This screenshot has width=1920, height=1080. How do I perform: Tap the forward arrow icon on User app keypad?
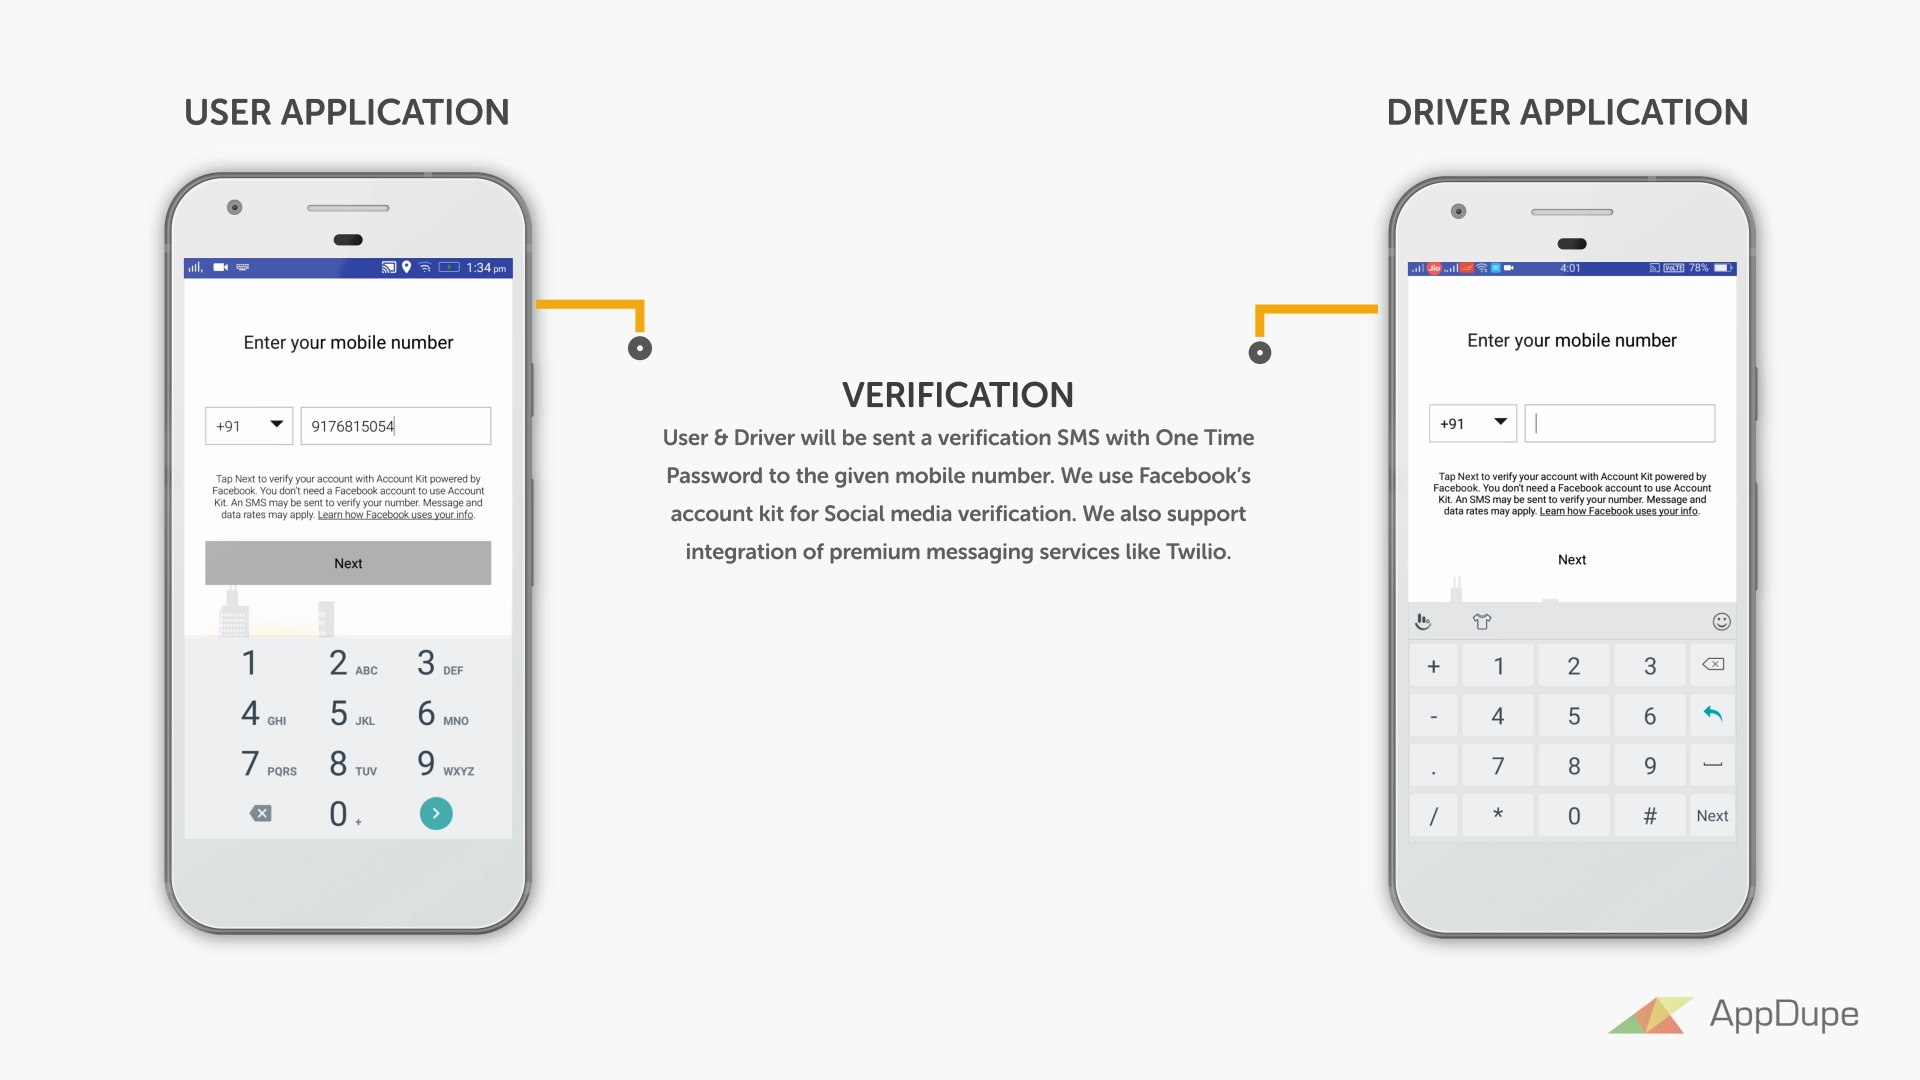438,814
